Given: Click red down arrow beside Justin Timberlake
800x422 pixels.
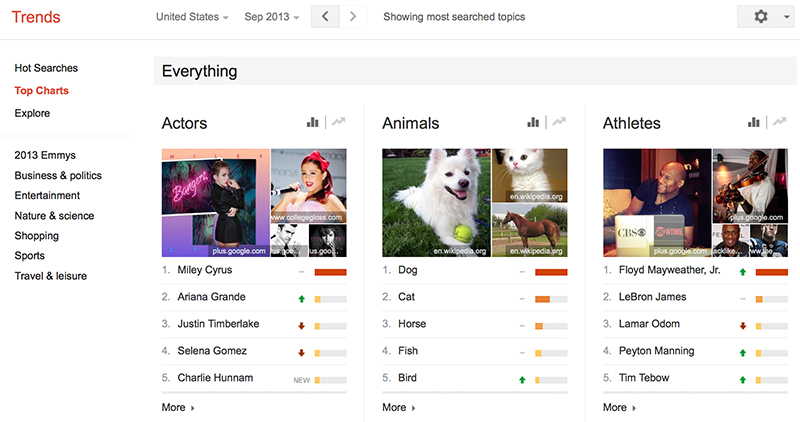Looking at the screenshot, I should pos(302,326).
